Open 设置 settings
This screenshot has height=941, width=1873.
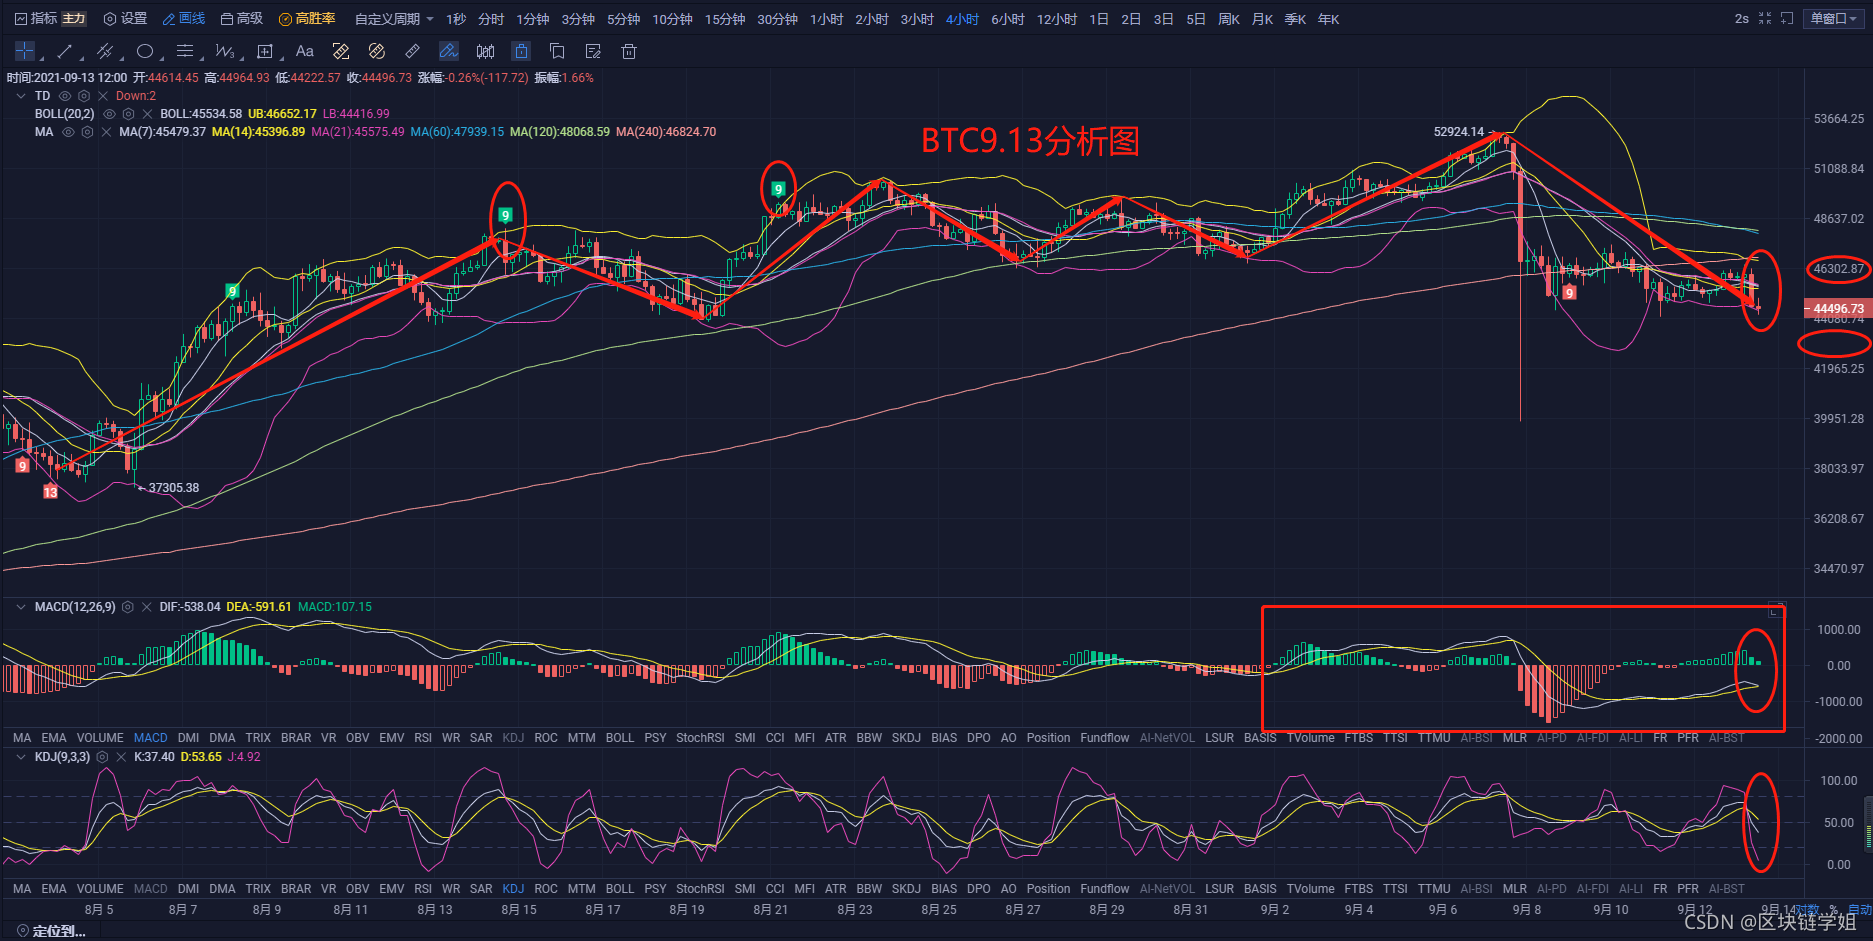(x=125, y=19)
